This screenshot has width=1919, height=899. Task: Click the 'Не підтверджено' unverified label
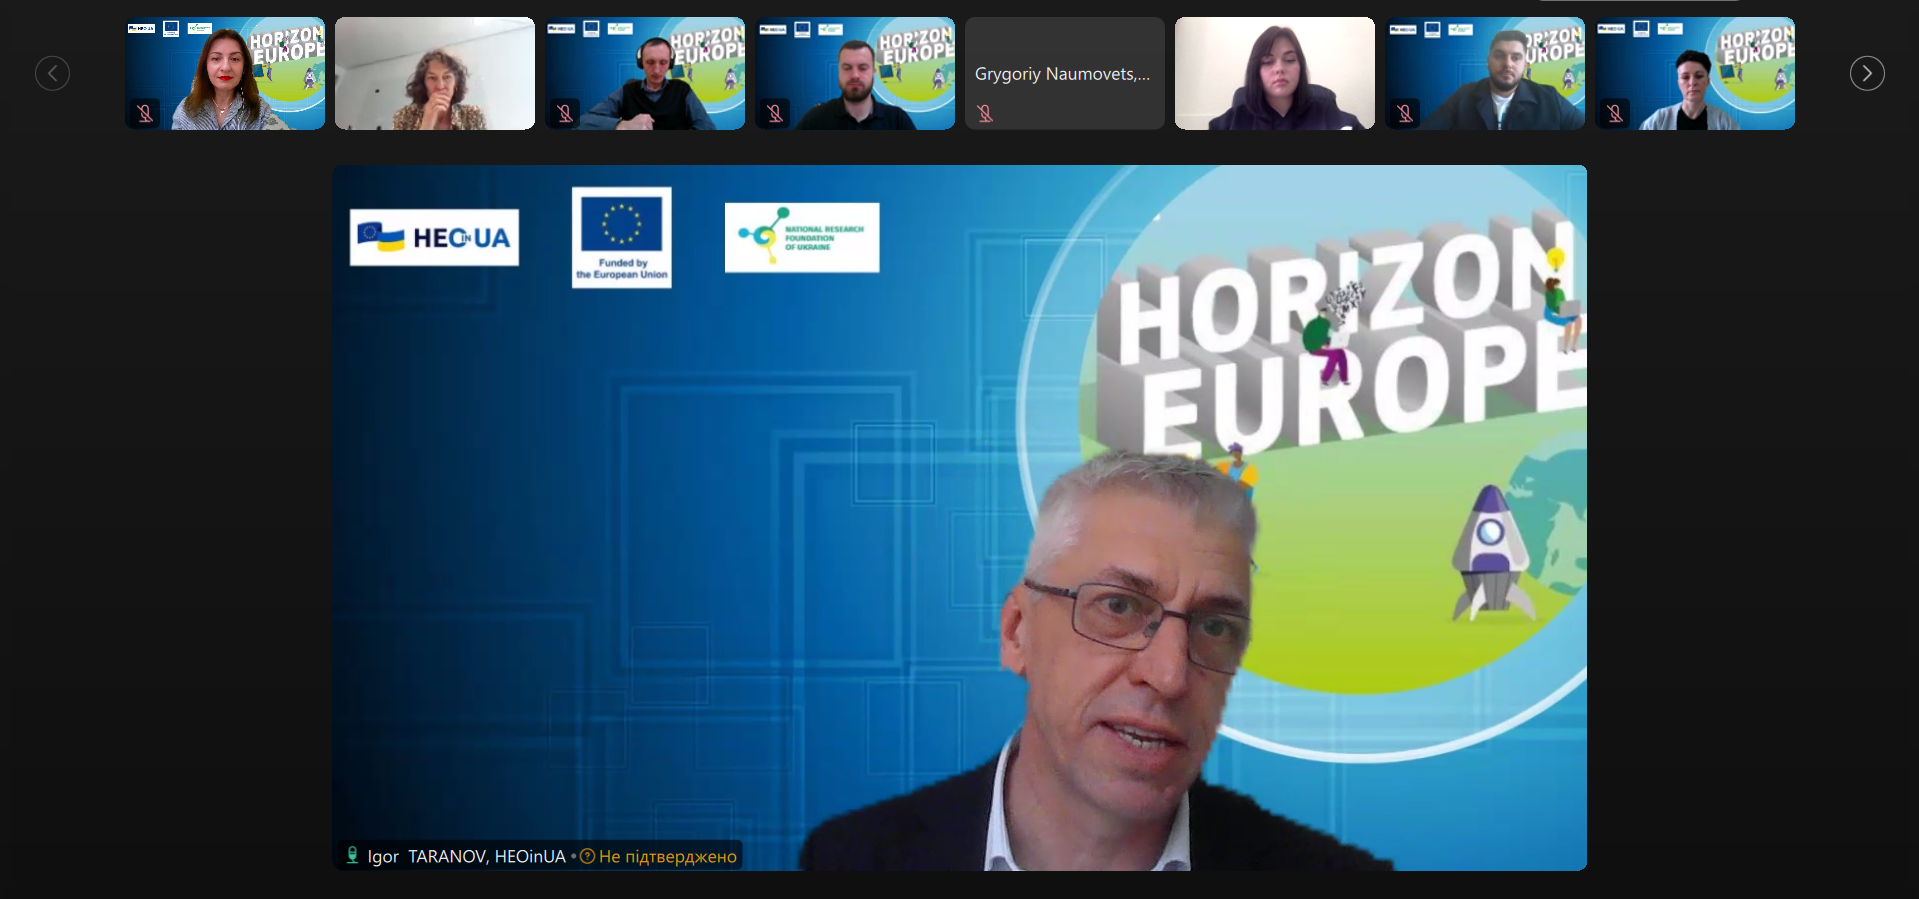tap(667, 856)
